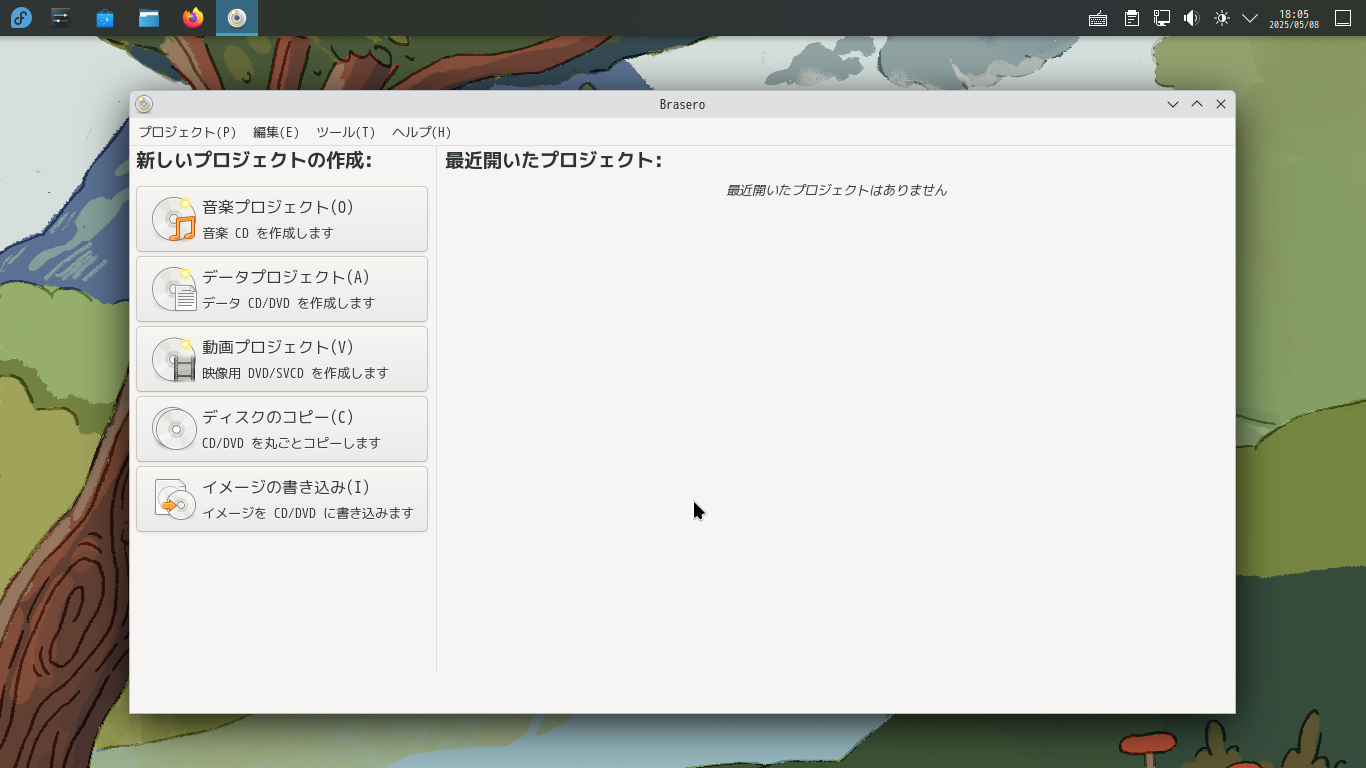This screenshot has height=768, width=1366.
Task: Launch Firefox from the taskbar
Action: tap(193, 18)
